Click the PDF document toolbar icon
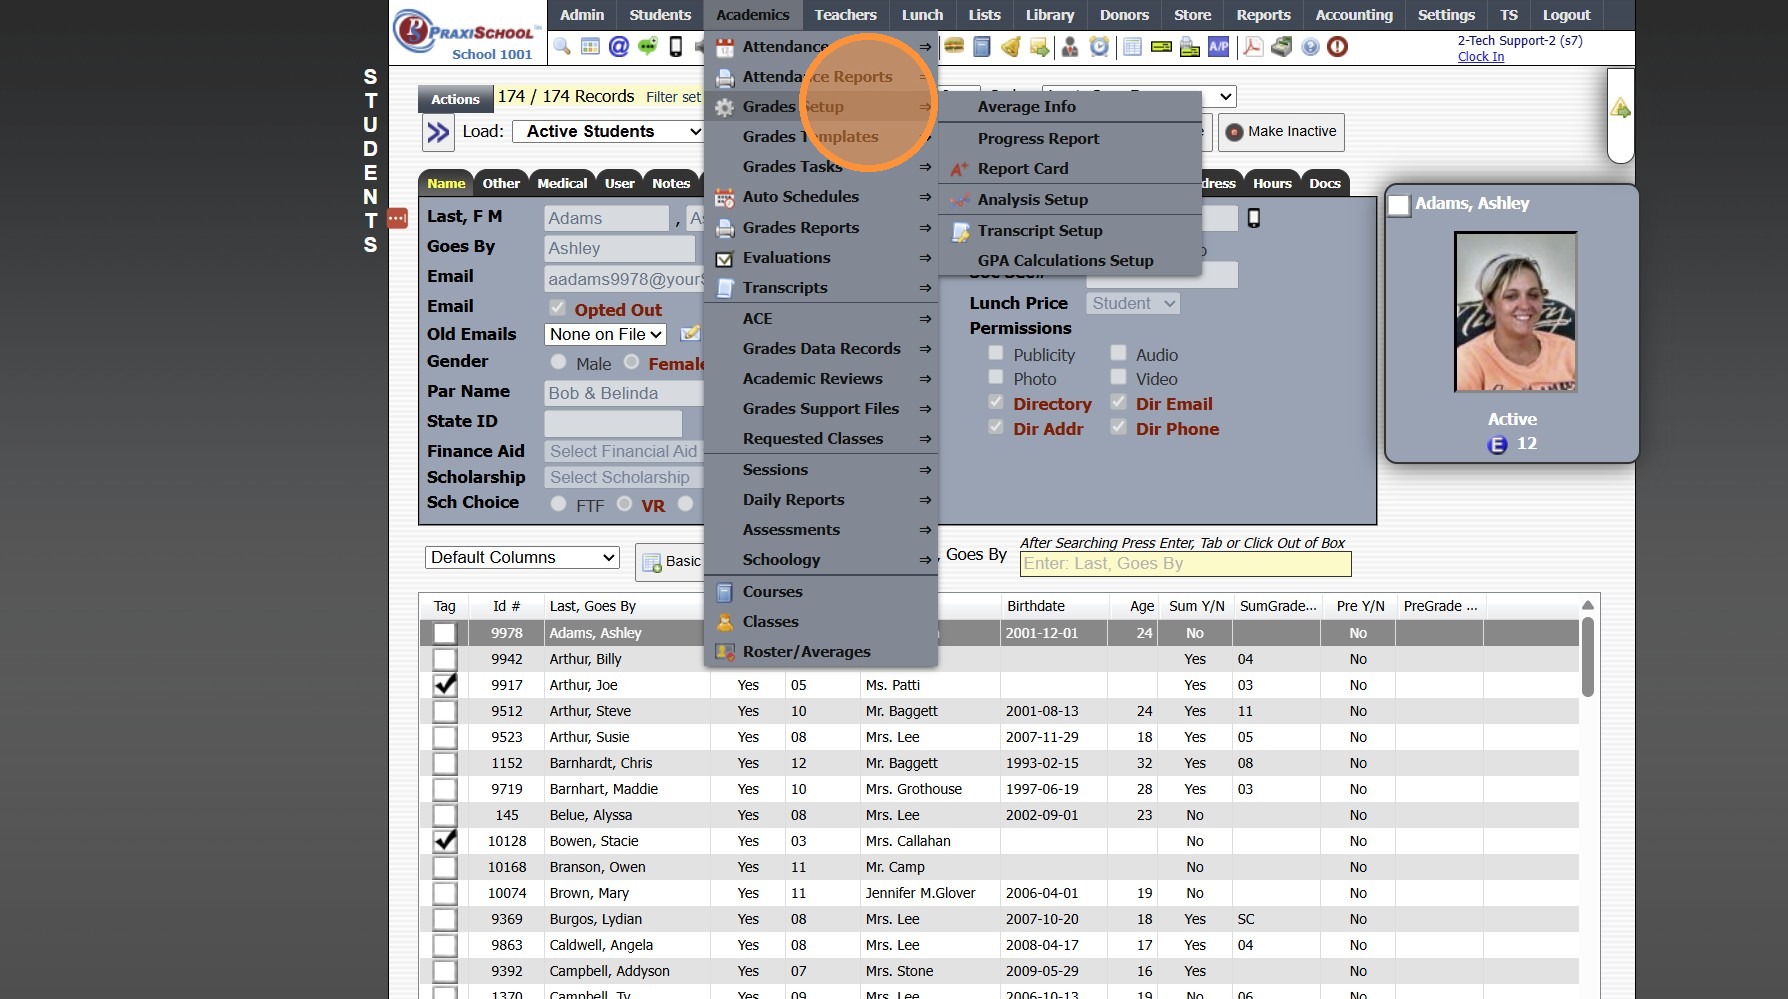1788x999 pixels. [1252, 46]
